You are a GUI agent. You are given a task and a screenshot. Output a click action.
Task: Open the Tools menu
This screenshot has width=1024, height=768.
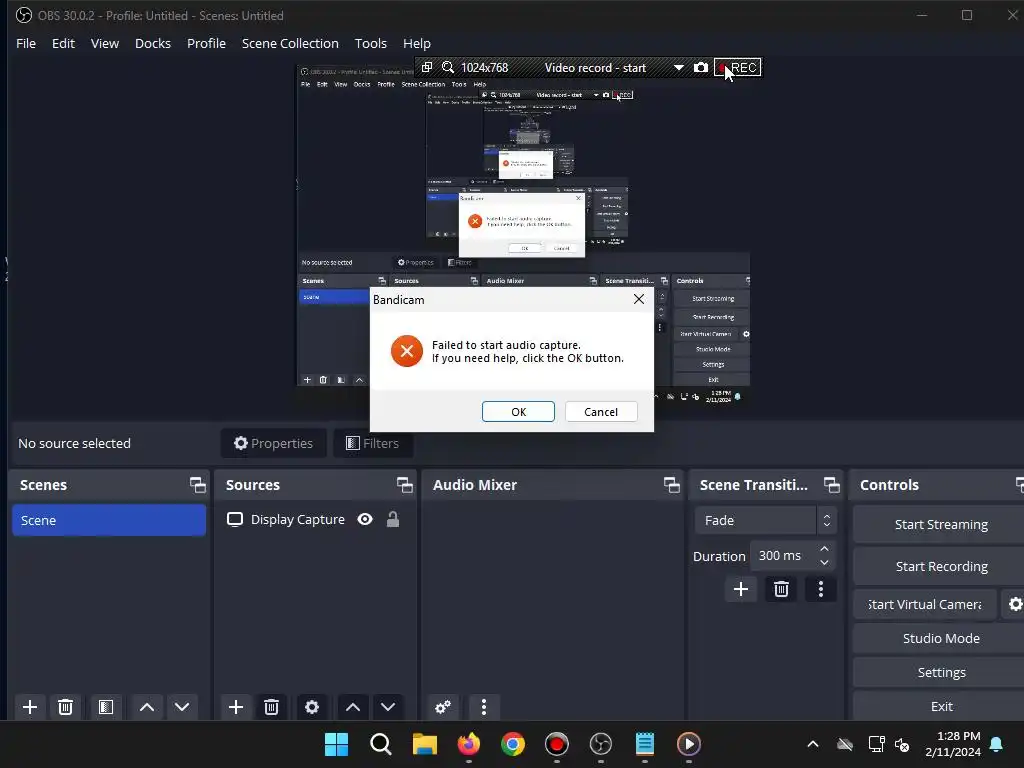coord(370,43)
